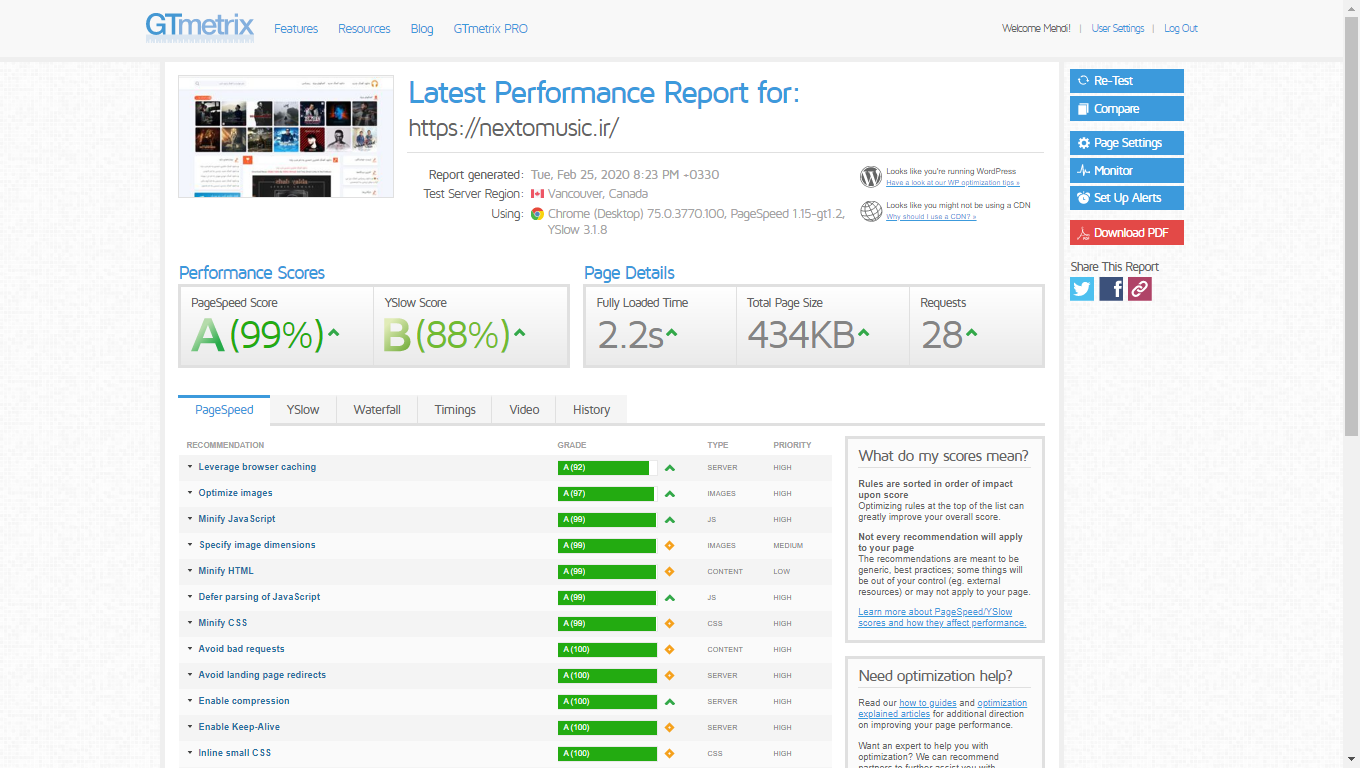Click green arrow beside Defer parsing of JavaScript
This screenshot has height=768, width=1360.
click(x=670, y=597)
